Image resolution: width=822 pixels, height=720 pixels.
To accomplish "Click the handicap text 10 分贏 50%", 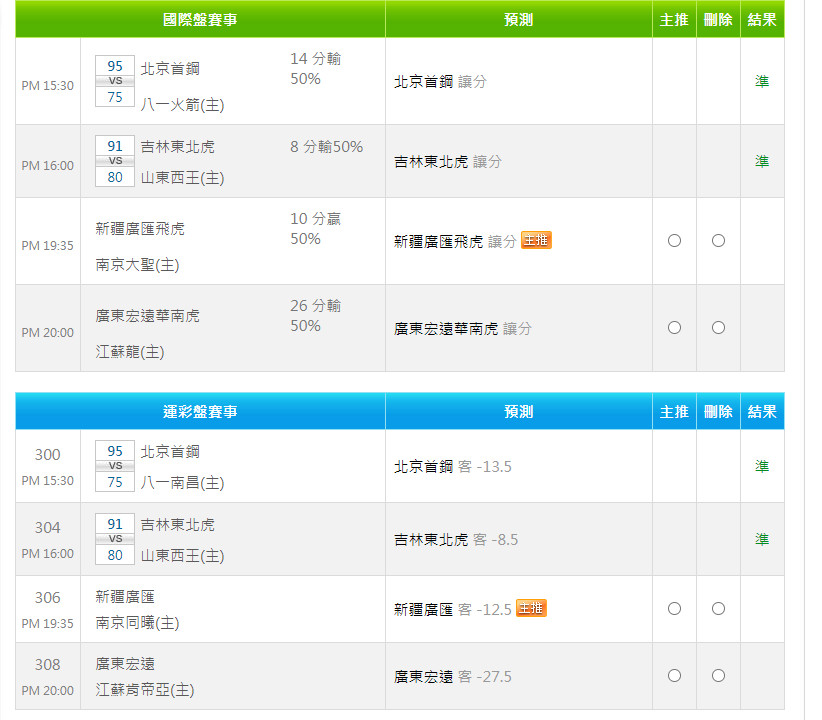I will coord(316,229).
